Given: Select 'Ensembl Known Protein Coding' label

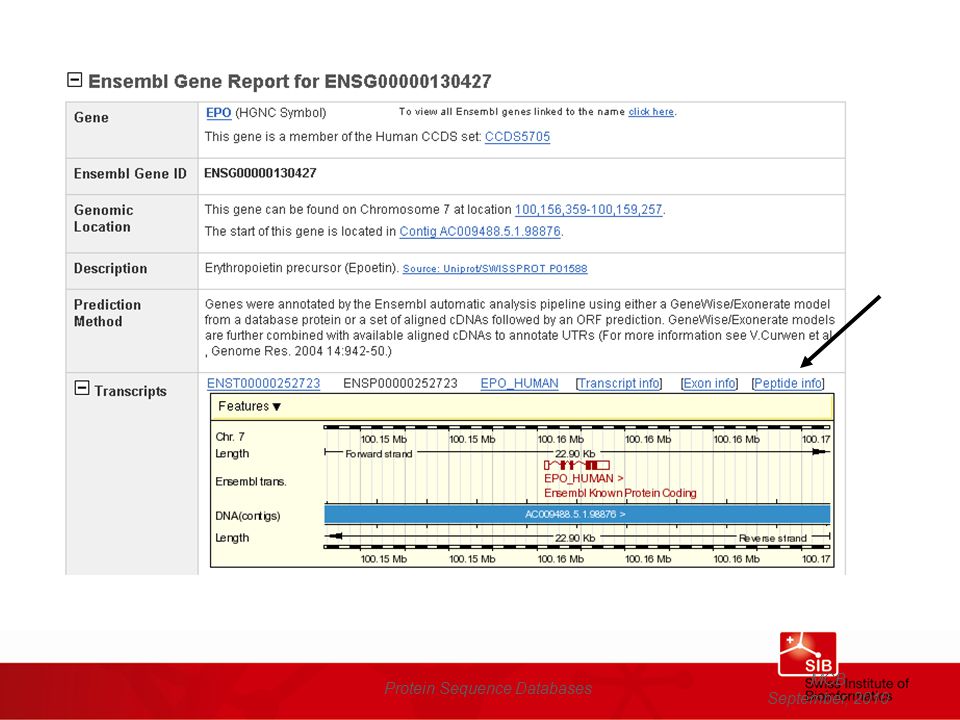Looking at the screenshot, I should pos(620,493).
